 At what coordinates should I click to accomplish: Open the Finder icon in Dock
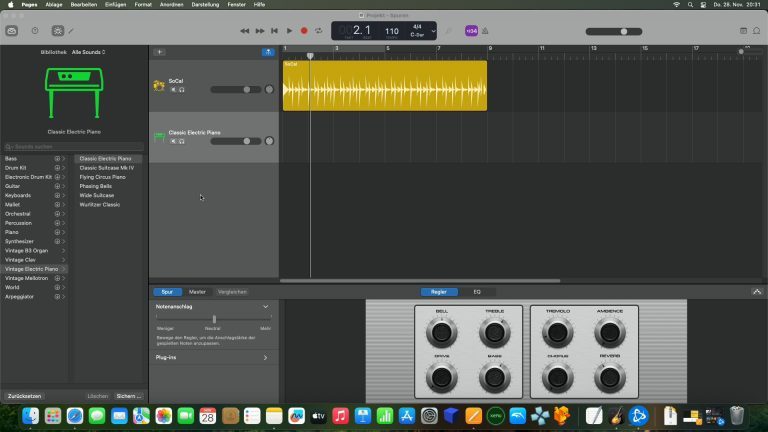click(x=30, y=416)
